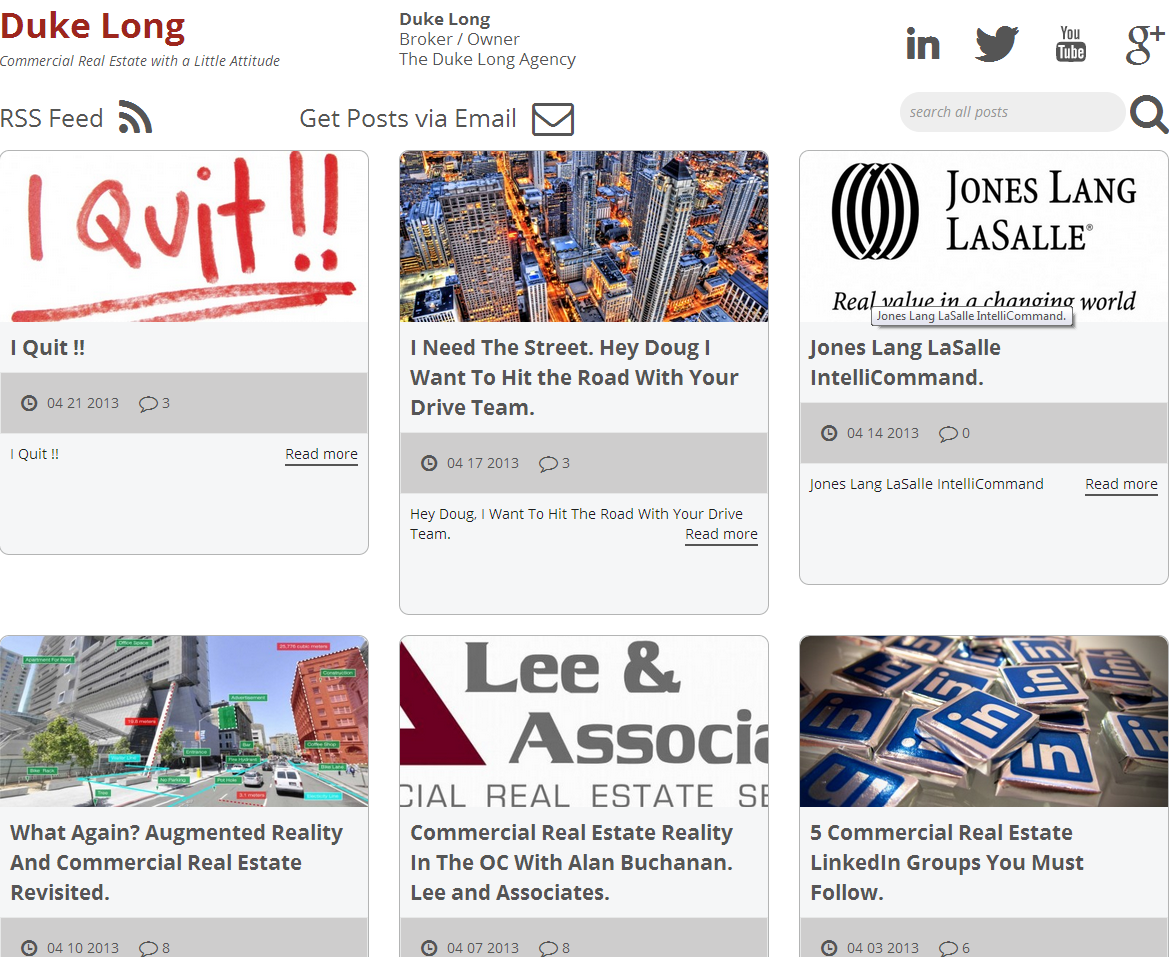Click the search magnifier icon

1149,115
